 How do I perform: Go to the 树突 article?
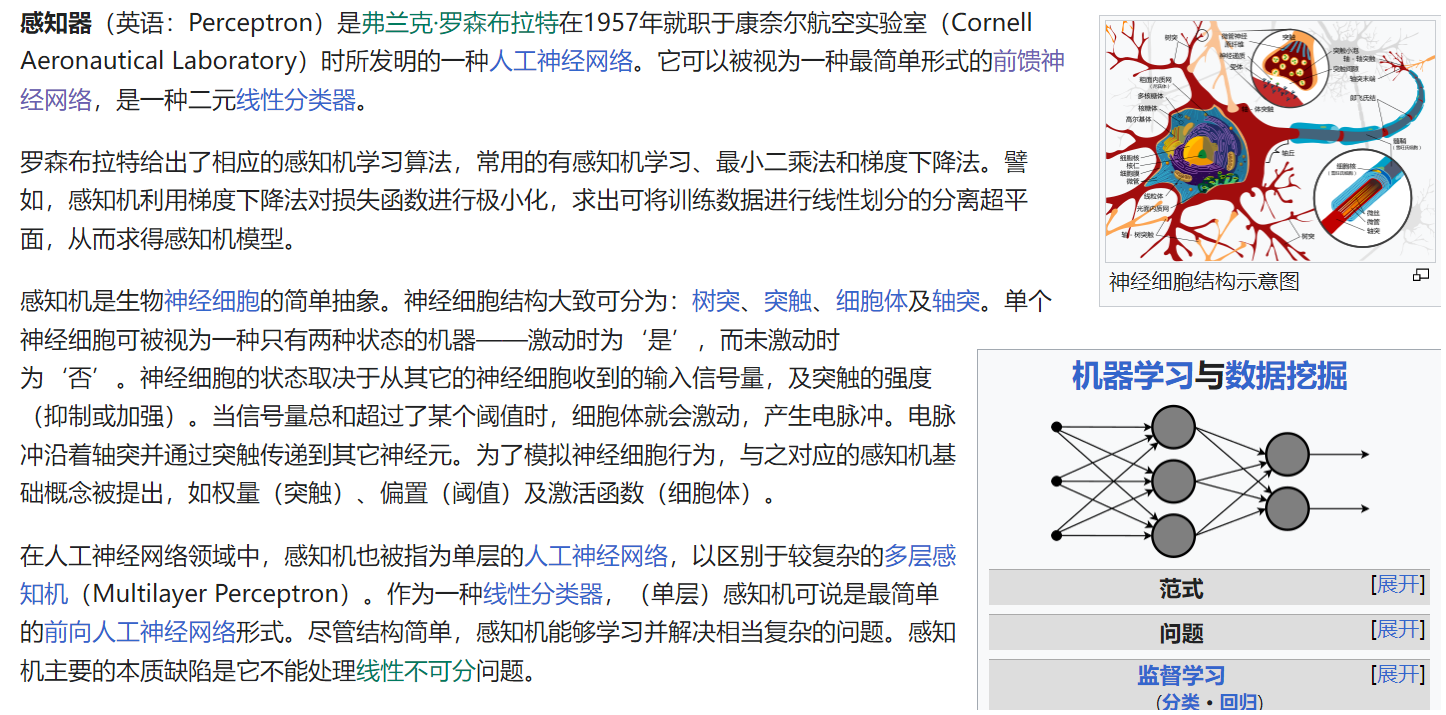(716, 300)
